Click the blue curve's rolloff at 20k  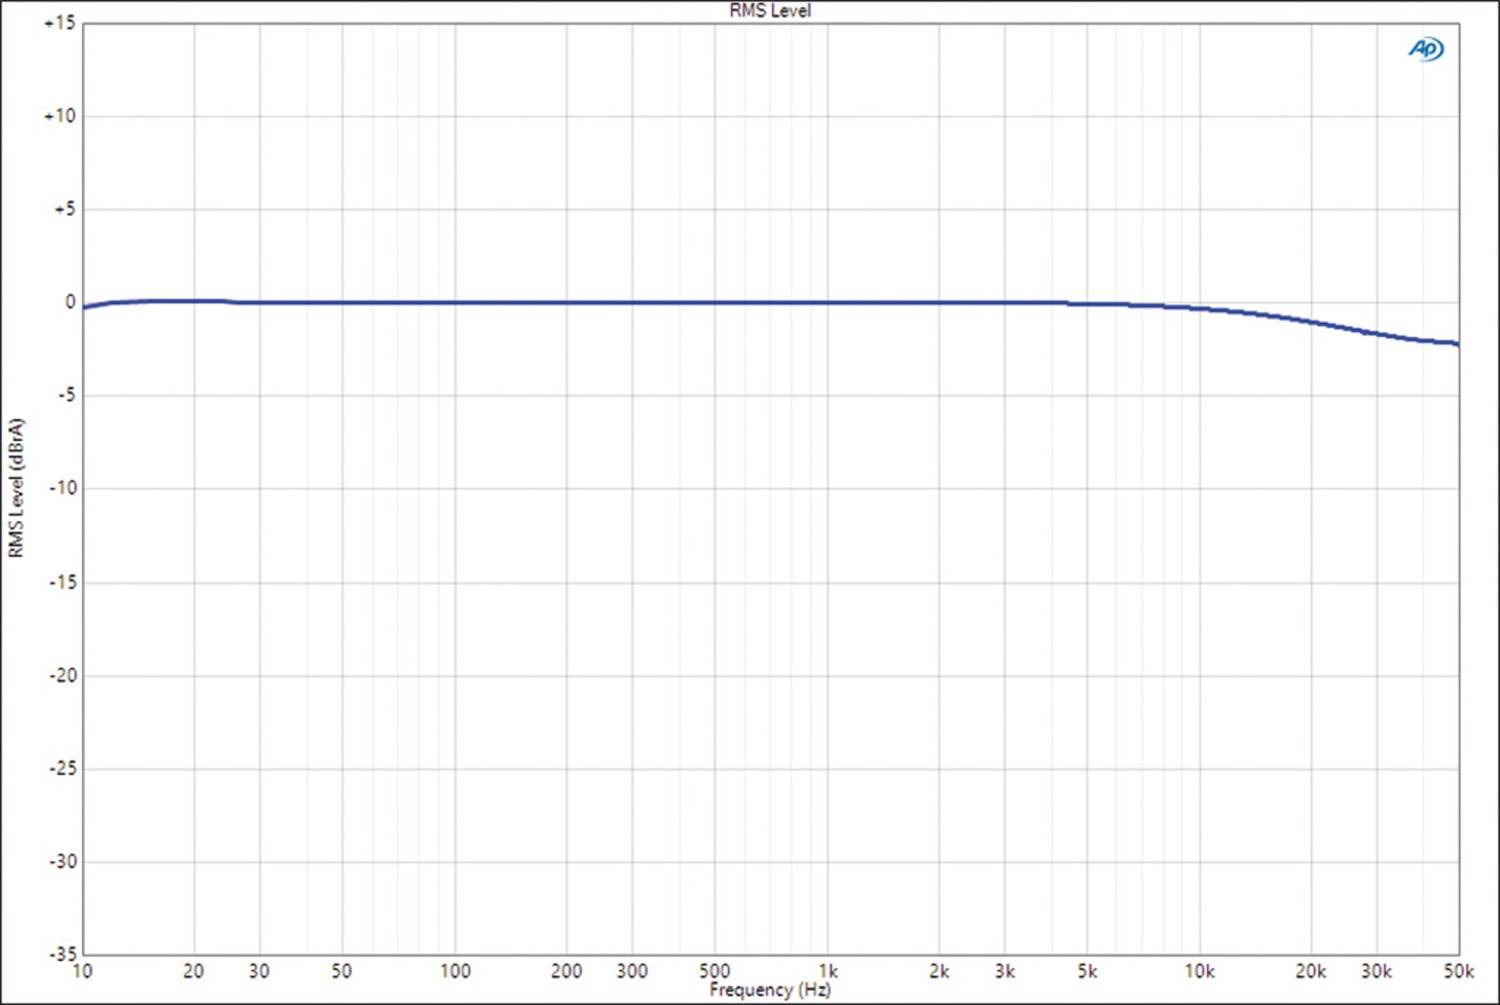(x=1311, y=322)
